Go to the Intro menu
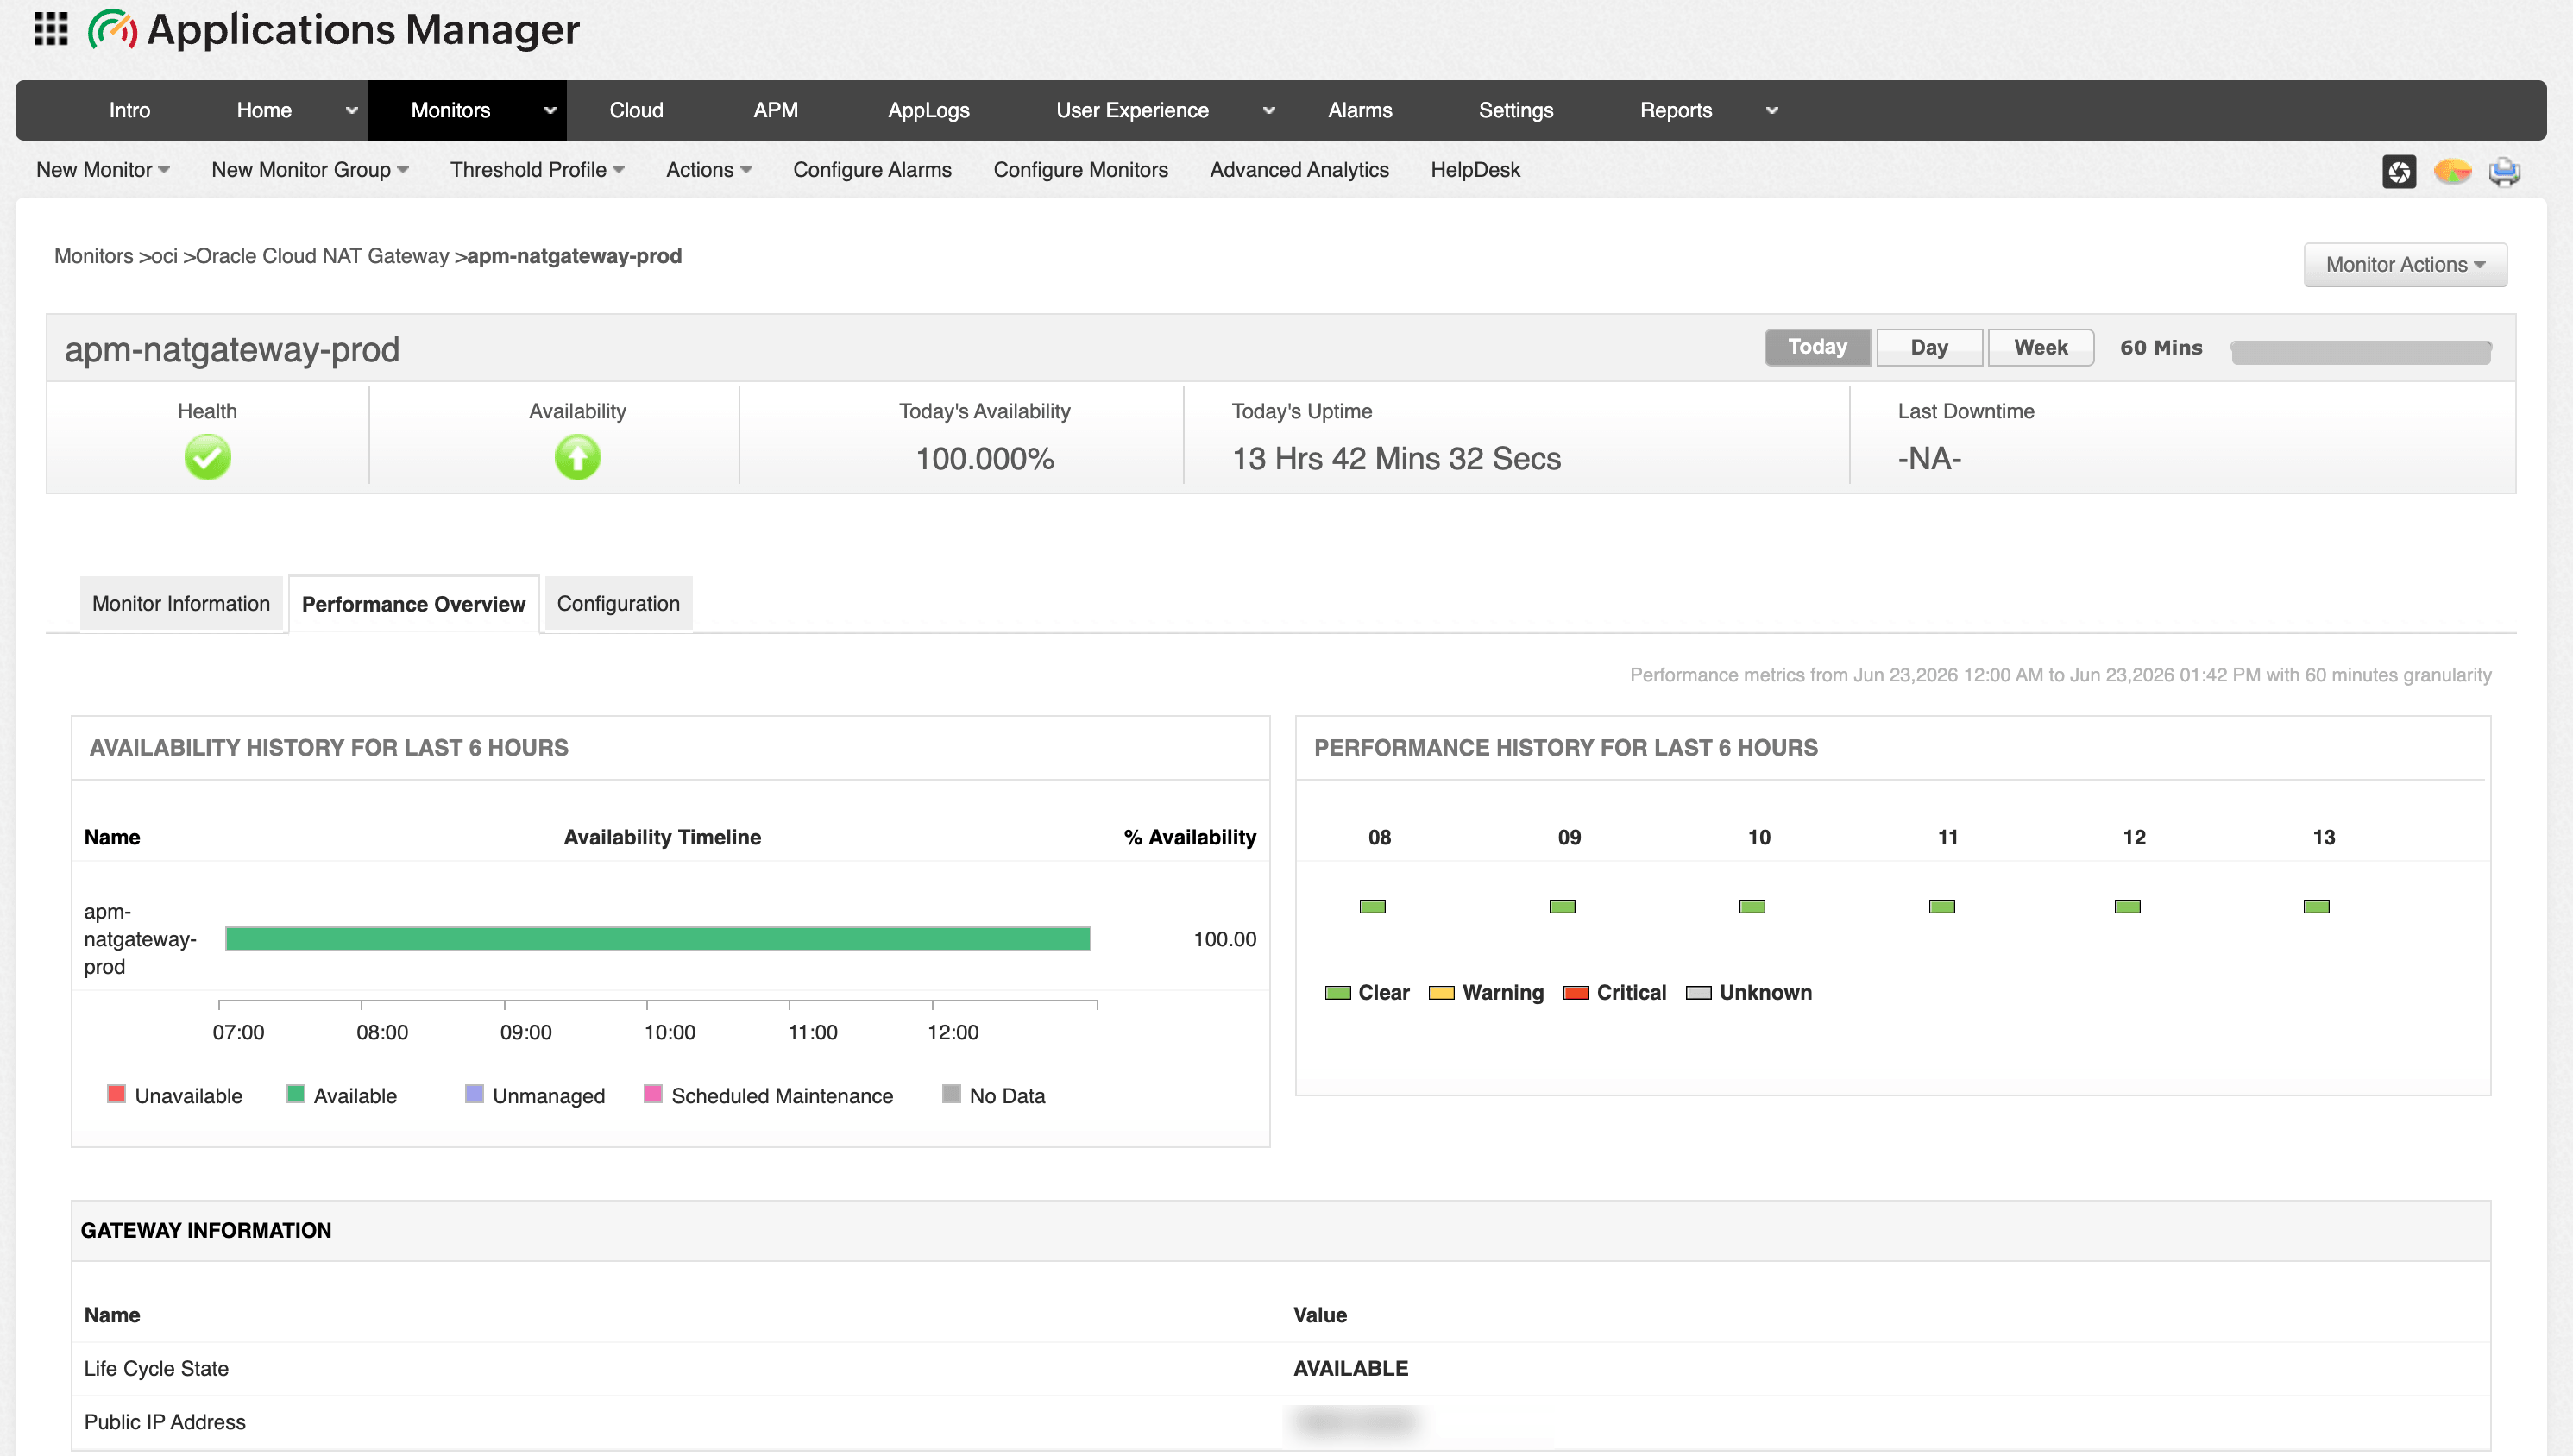Screen dimensions: 2573x1456 pos(129,110)
